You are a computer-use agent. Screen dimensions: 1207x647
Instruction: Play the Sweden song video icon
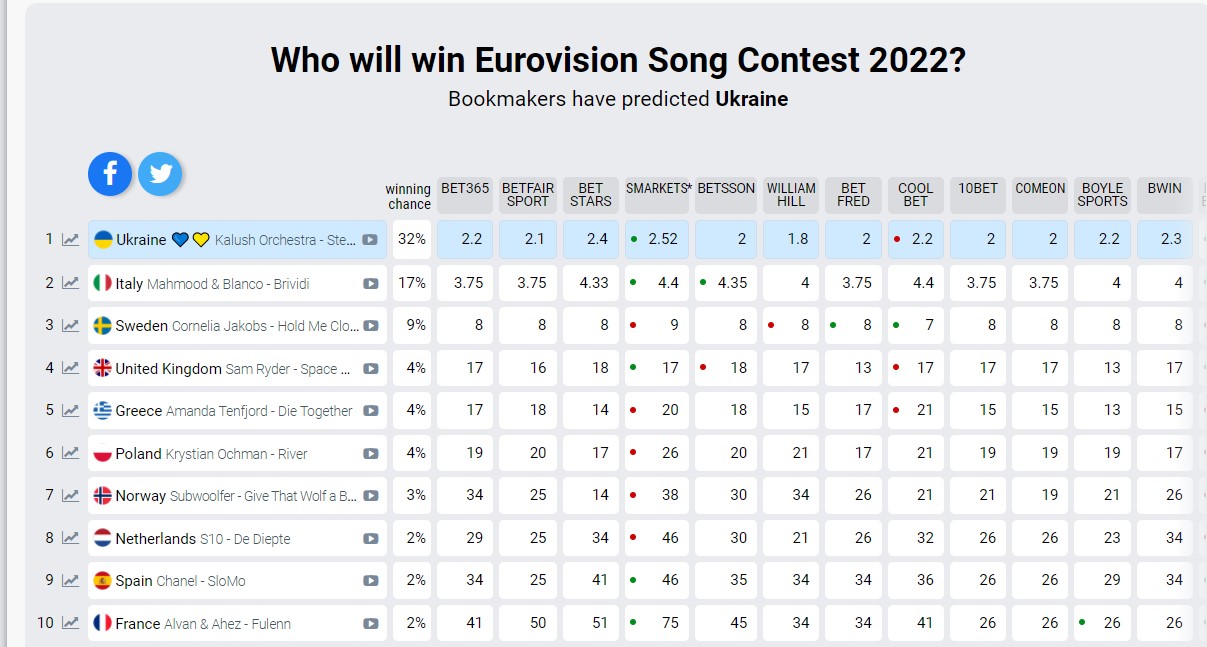[370, 326]
